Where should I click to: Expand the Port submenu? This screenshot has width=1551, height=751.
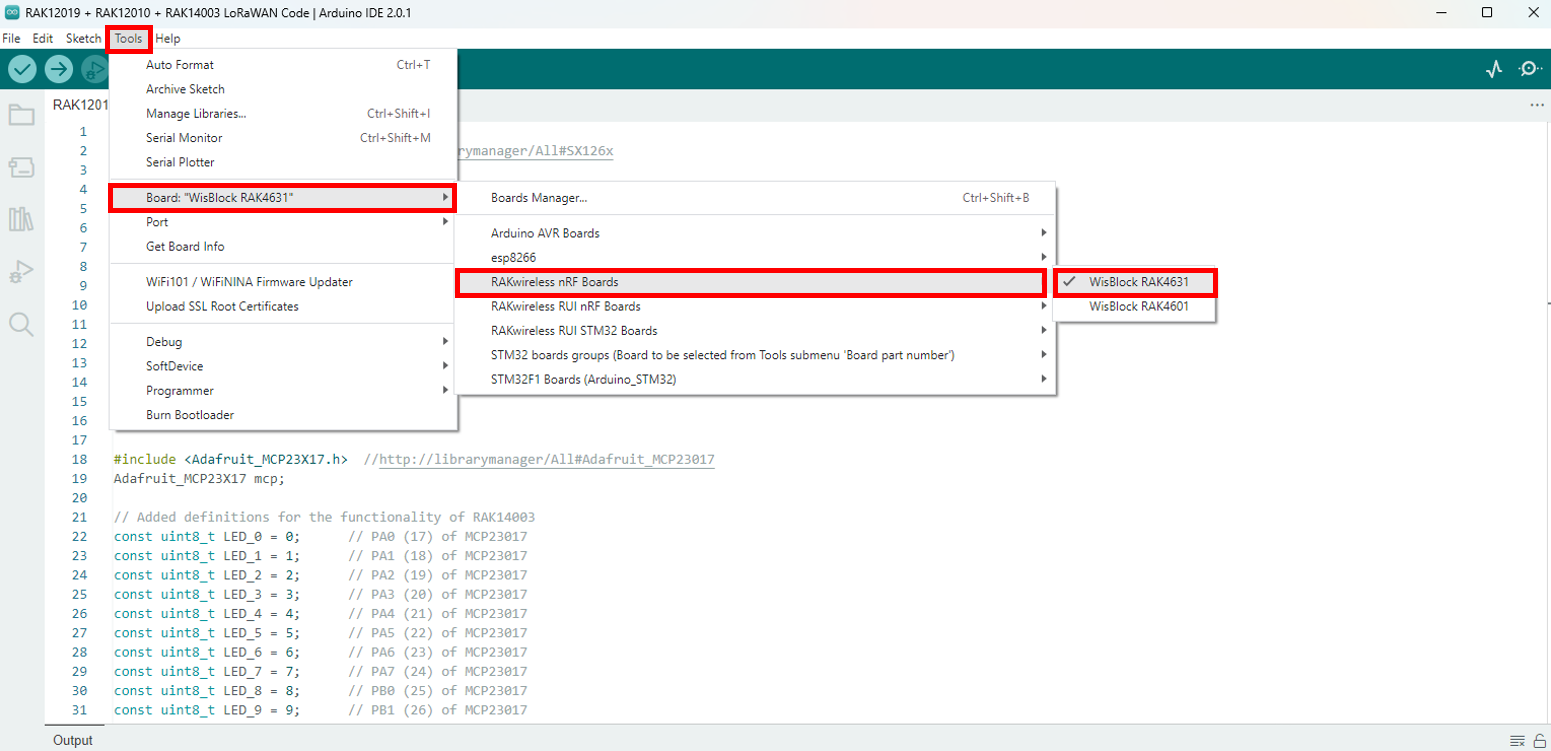click(283, 222)
